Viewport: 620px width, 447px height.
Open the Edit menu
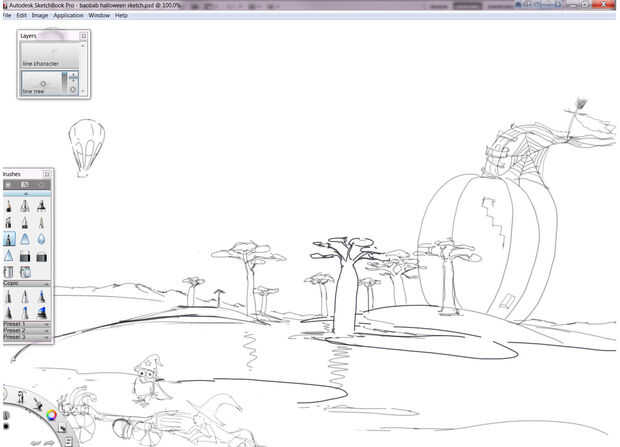(x=21, y=15)
